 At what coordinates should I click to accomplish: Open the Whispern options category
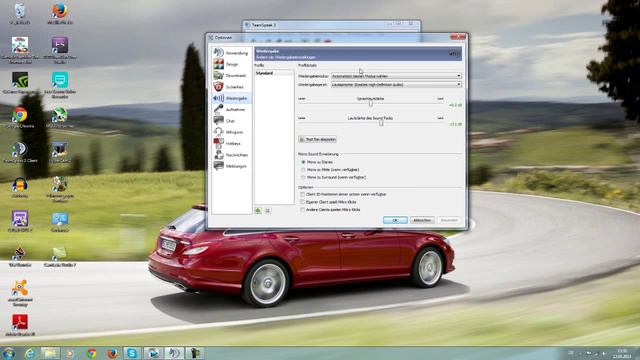click(231, 132)
